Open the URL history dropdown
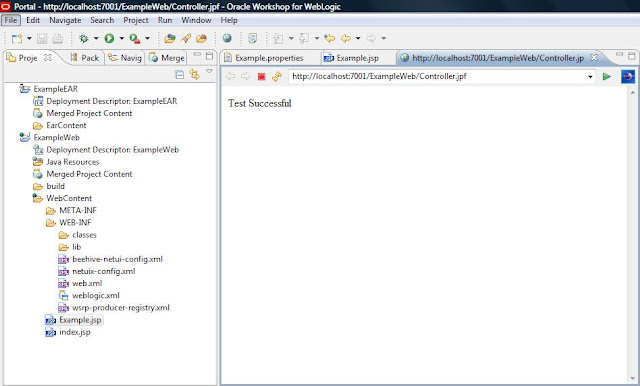 [590, 77]
